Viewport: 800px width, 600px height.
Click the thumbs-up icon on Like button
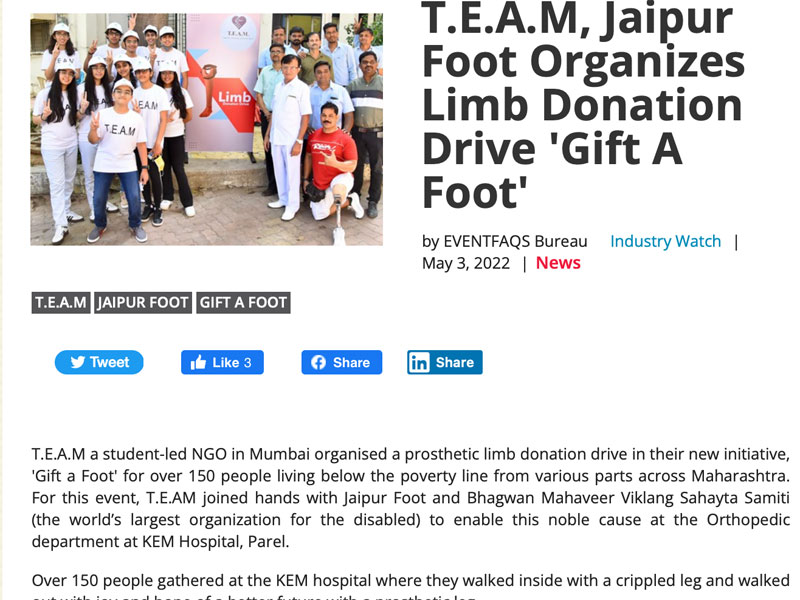point(198,362)
